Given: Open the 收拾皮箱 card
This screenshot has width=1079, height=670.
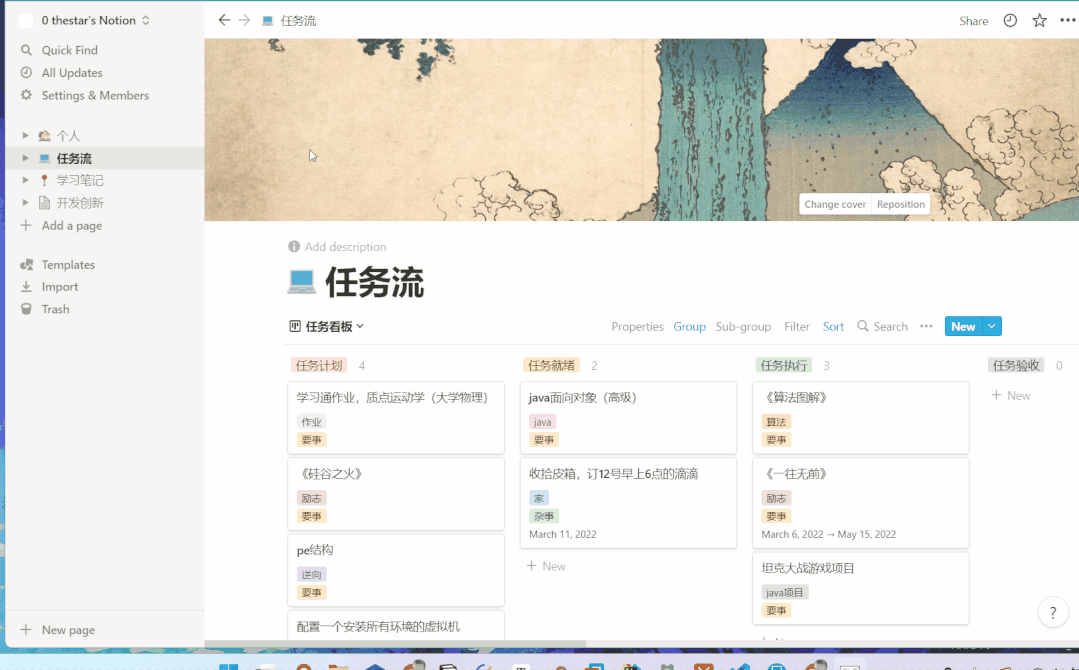Looking at the screenshot, I should click(x=628, y=503).
